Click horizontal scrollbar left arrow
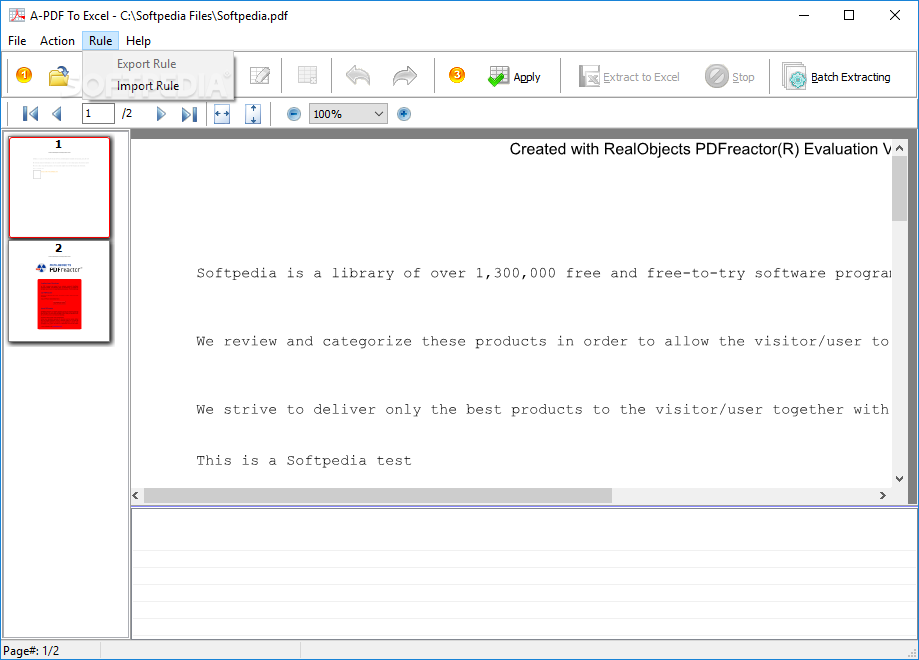Image resolution: width=919 pixels, height=660 pixels. coord(136,495)
